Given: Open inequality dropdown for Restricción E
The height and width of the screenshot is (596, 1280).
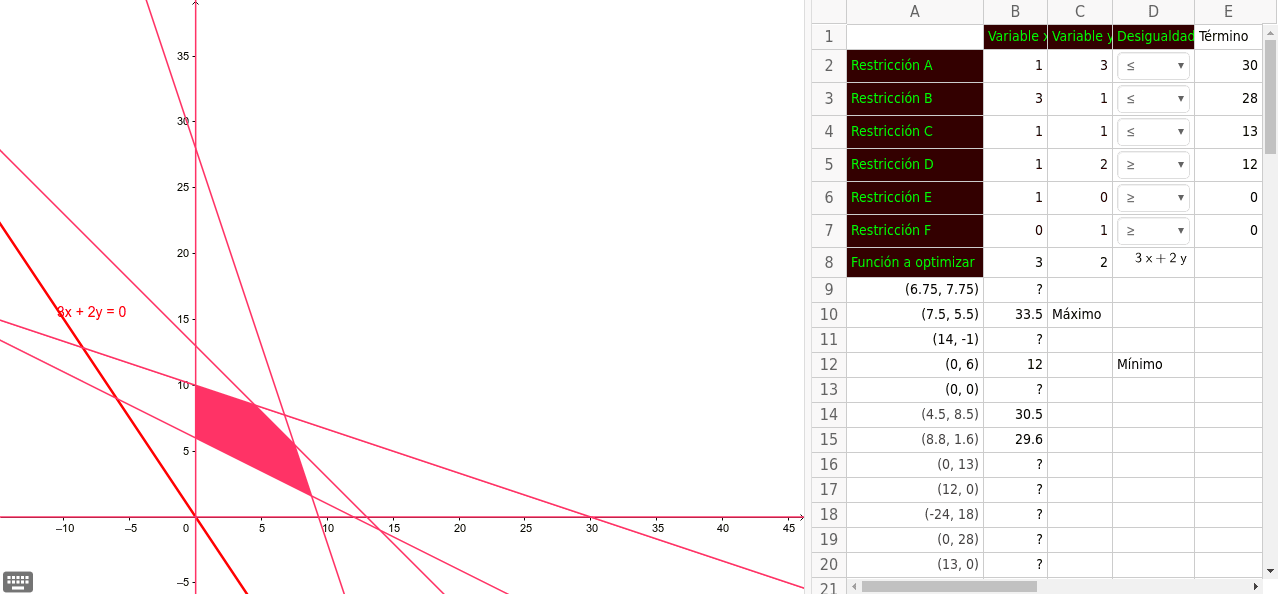Looking at the screenshot, I should pos(1153,198).
